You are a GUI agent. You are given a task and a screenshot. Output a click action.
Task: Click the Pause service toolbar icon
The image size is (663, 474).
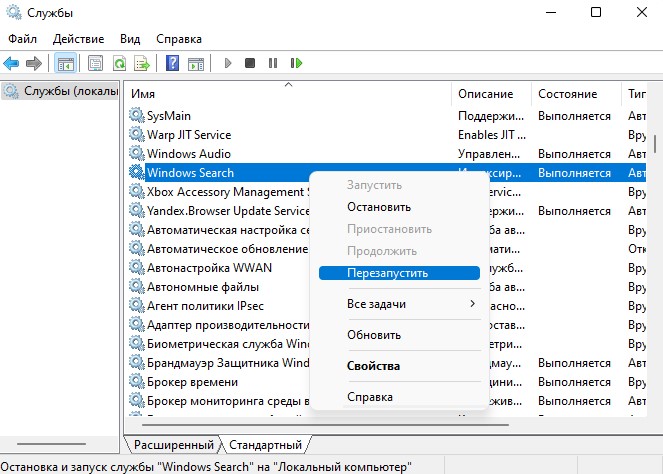pyautogui.click(x=273, y=63)
